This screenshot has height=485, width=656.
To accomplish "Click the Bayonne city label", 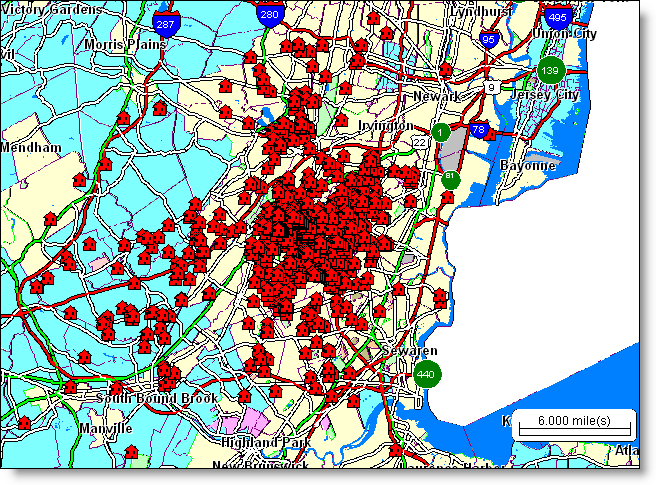I will (526, 164).
